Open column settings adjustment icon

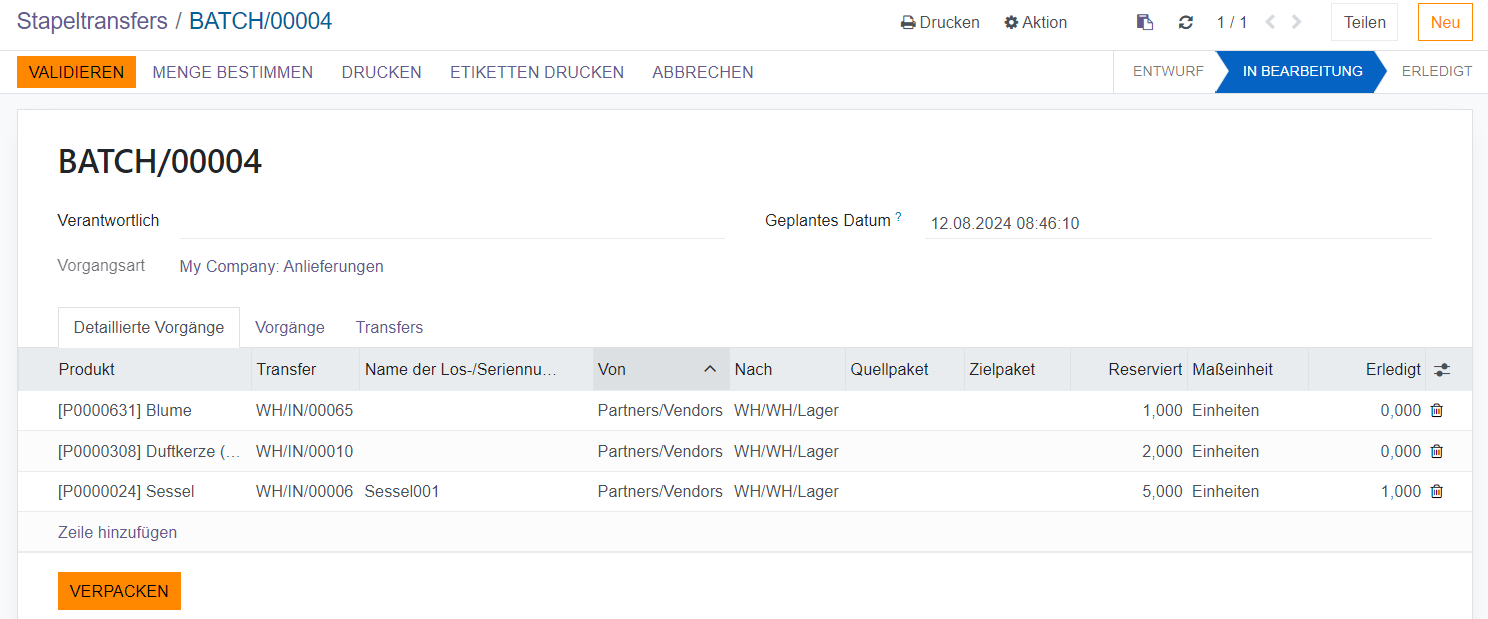pyautogui.click(x=1441, y=370)
